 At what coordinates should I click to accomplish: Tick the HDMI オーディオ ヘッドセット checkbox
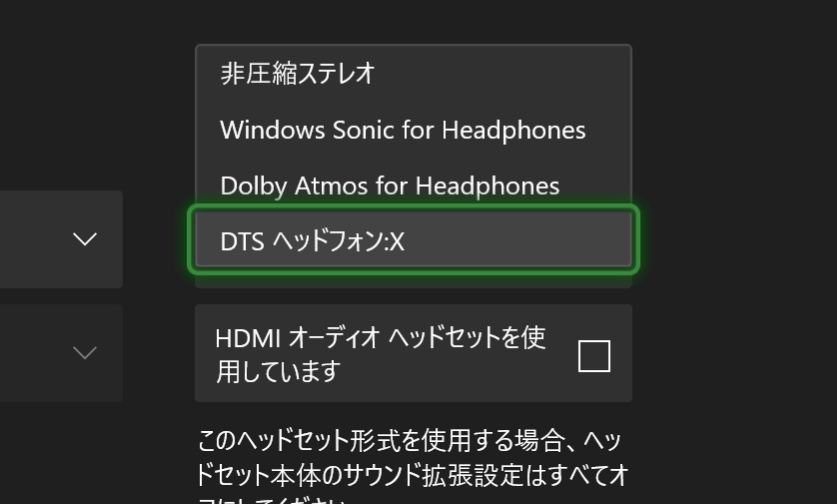tap(594, 356)
